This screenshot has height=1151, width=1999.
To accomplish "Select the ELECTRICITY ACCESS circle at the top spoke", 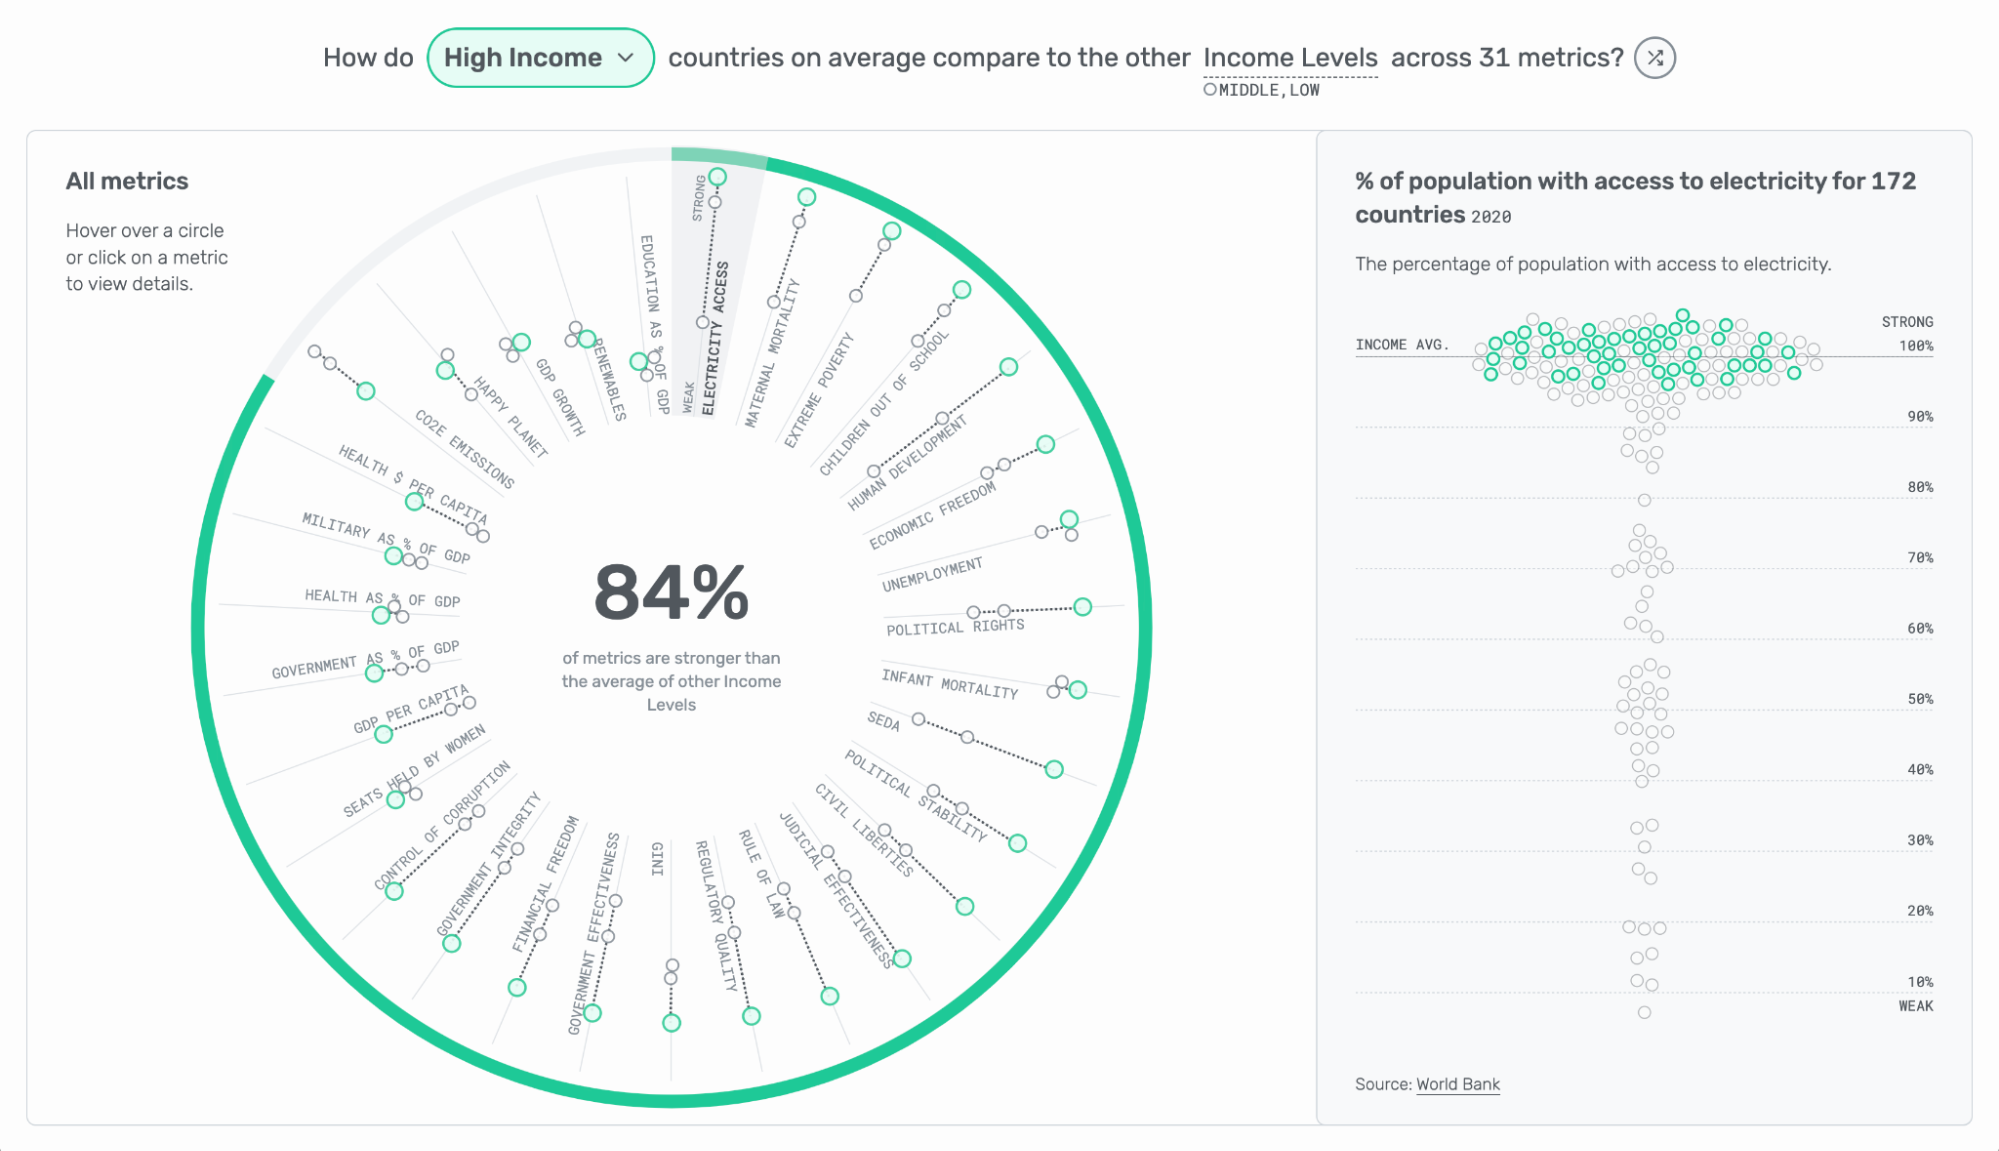I will (717, 177).
